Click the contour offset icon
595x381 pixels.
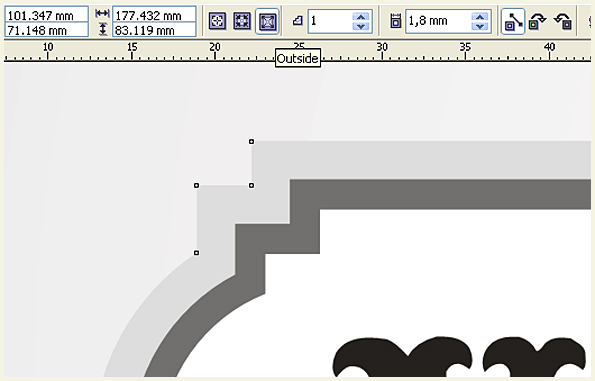pyautogui.click(x=395, y=21)
